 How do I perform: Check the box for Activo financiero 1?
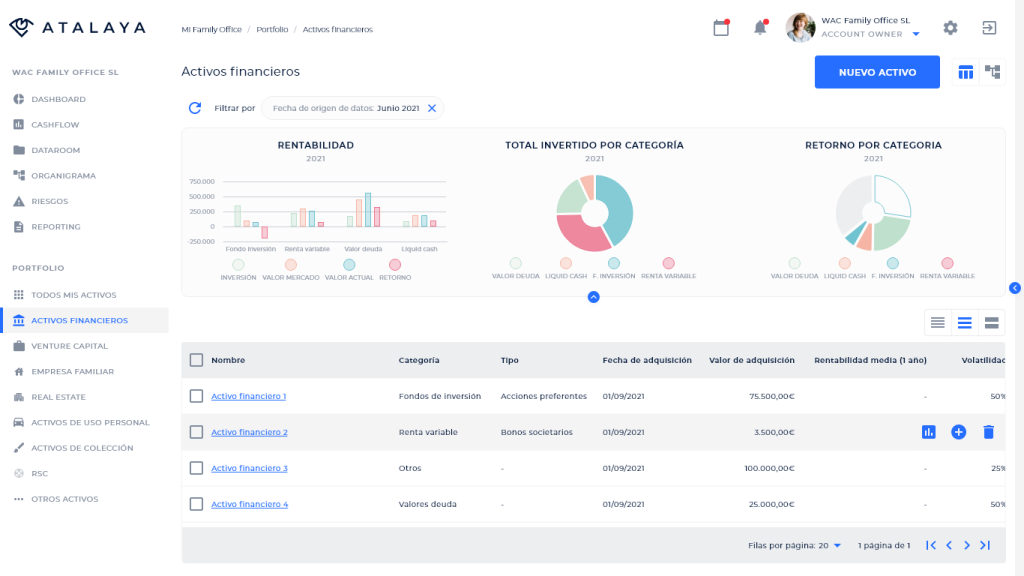[x=196, y=396]
